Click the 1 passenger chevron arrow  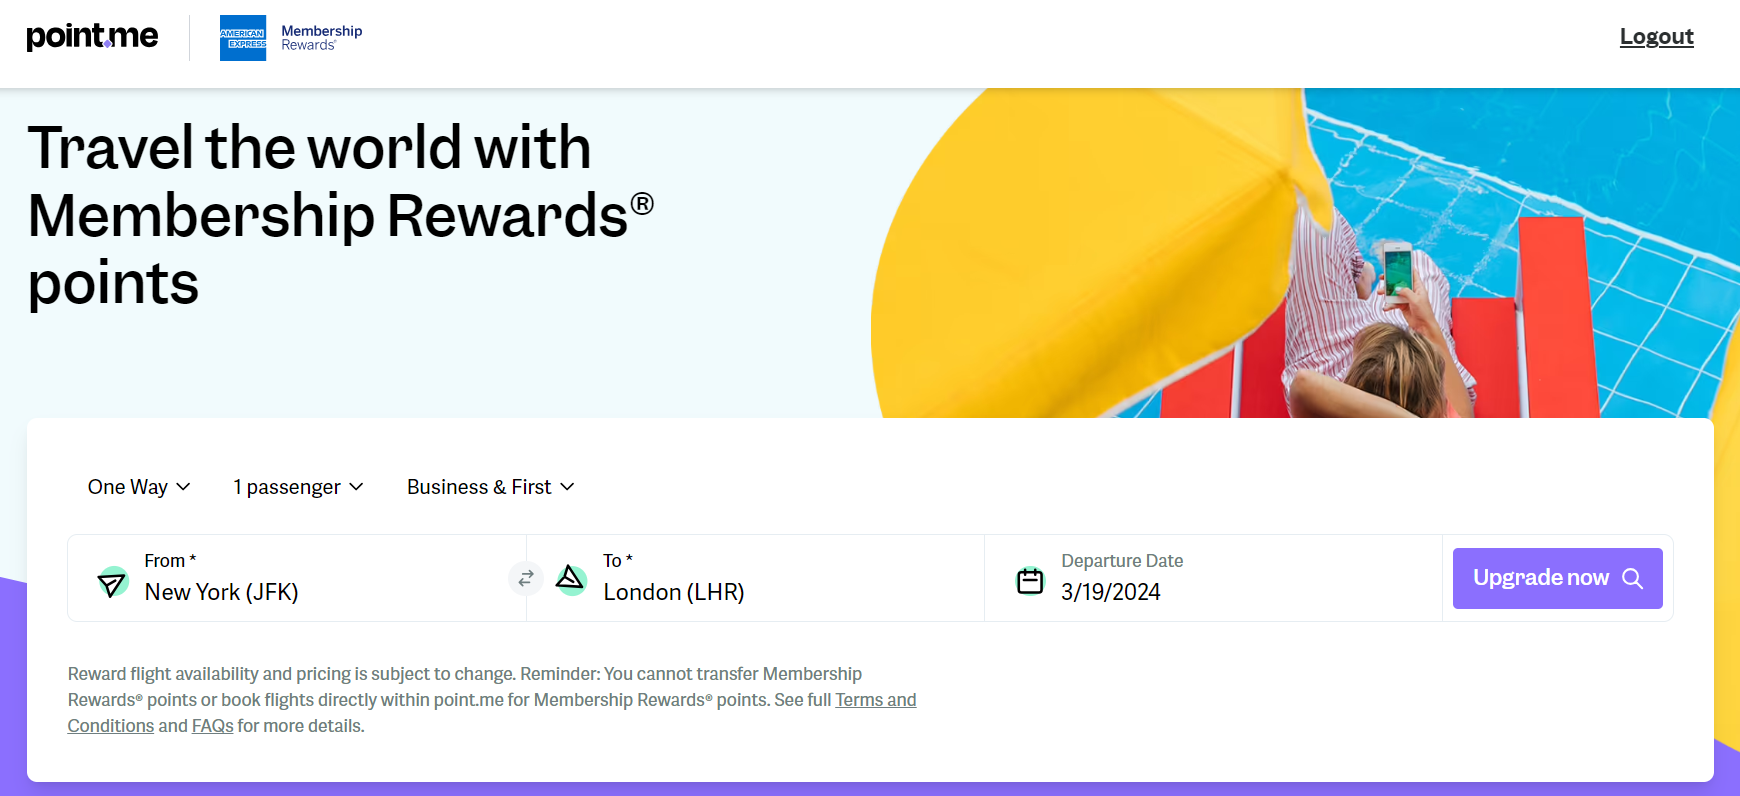coord(357,488)
